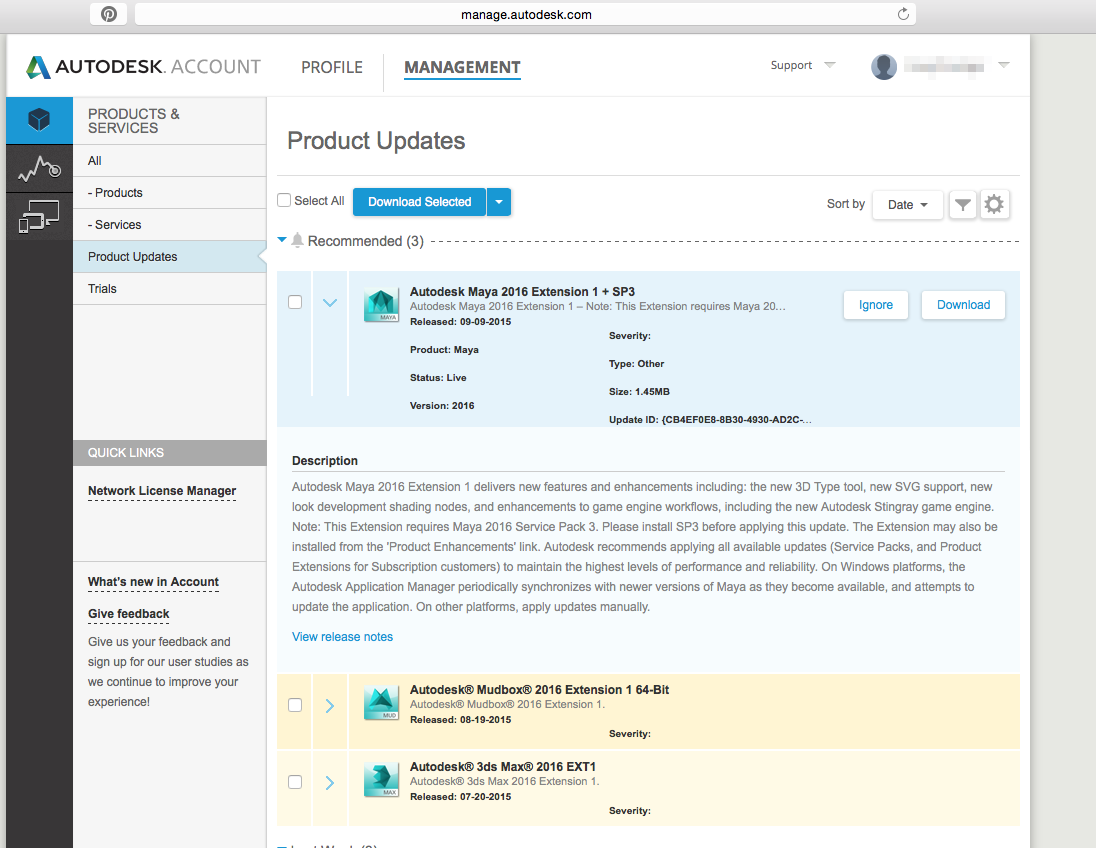Check the Select All checkbox
Screen dimensions: 1096x848
pos(284,201)
